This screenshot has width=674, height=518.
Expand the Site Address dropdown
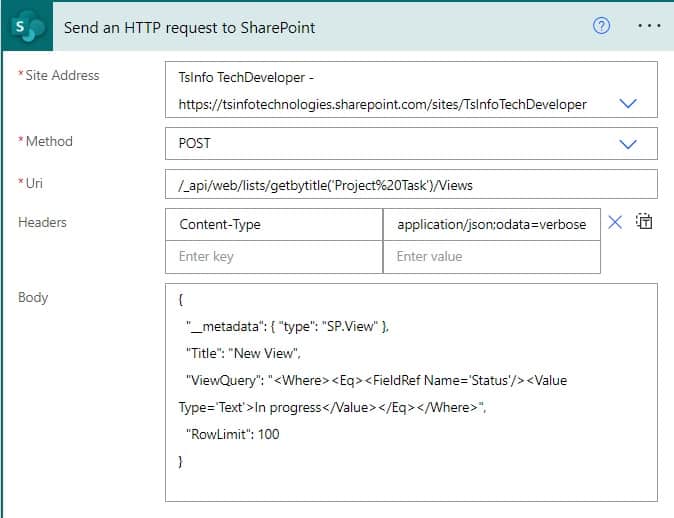pos(628,103)
